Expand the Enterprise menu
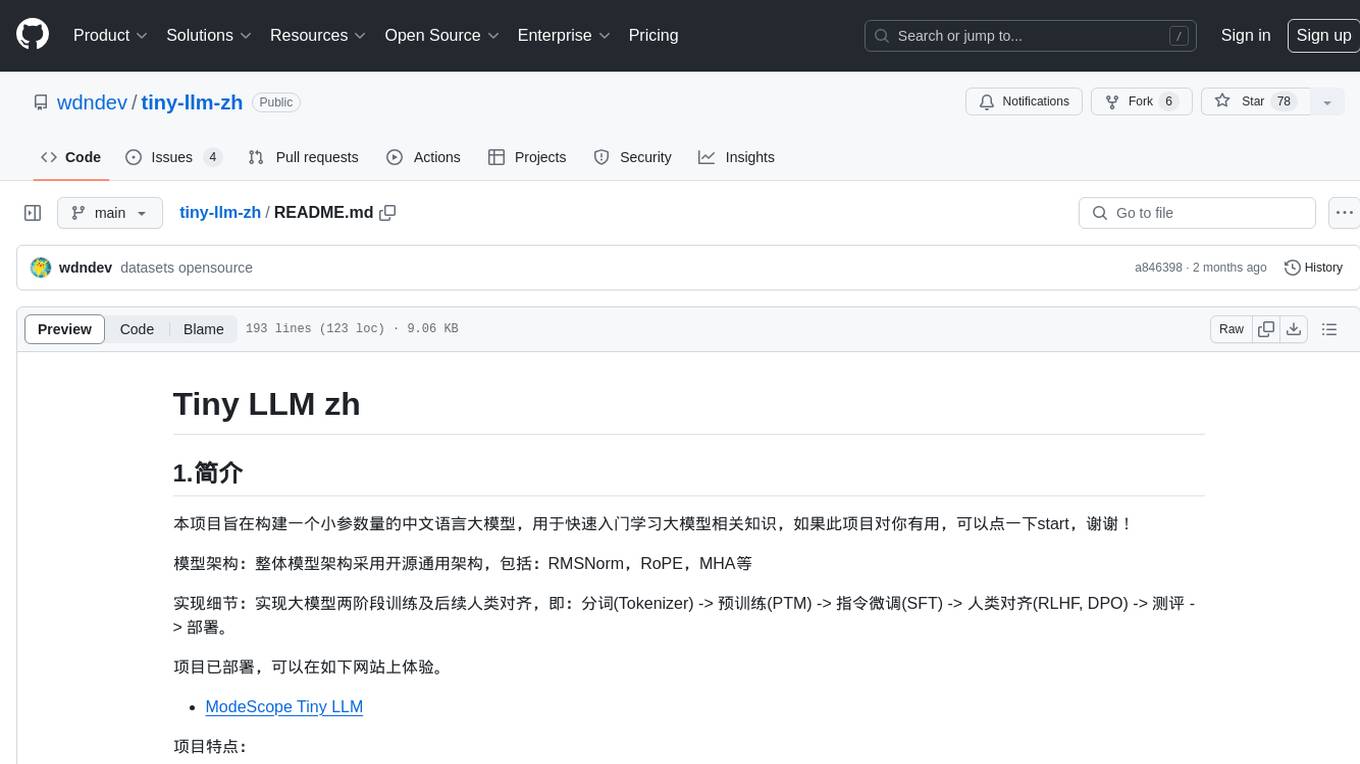Image resolution: width=1360 pixels, height=764 pixels. coord(564,35)
